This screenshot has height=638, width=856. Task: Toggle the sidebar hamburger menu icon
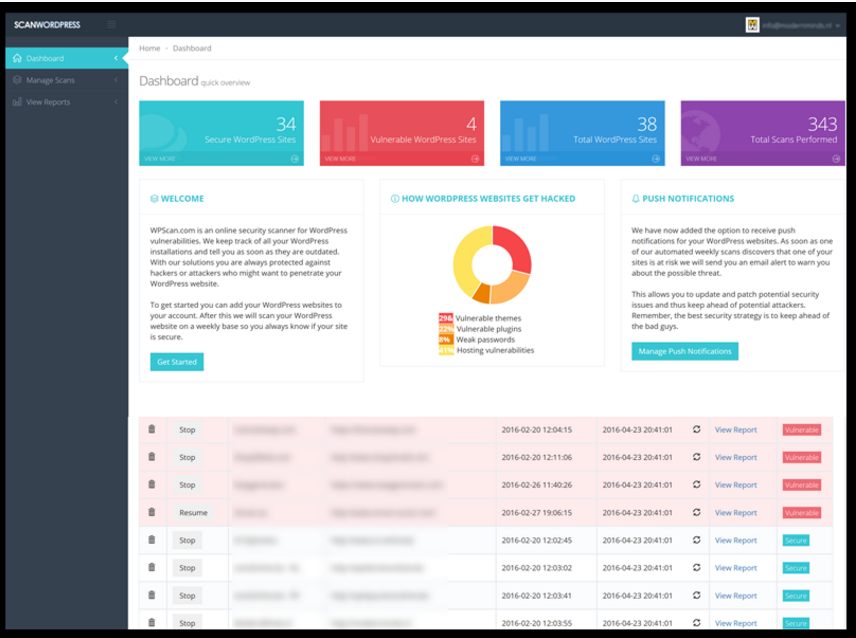pyautogui.click(x=111, y=25)
